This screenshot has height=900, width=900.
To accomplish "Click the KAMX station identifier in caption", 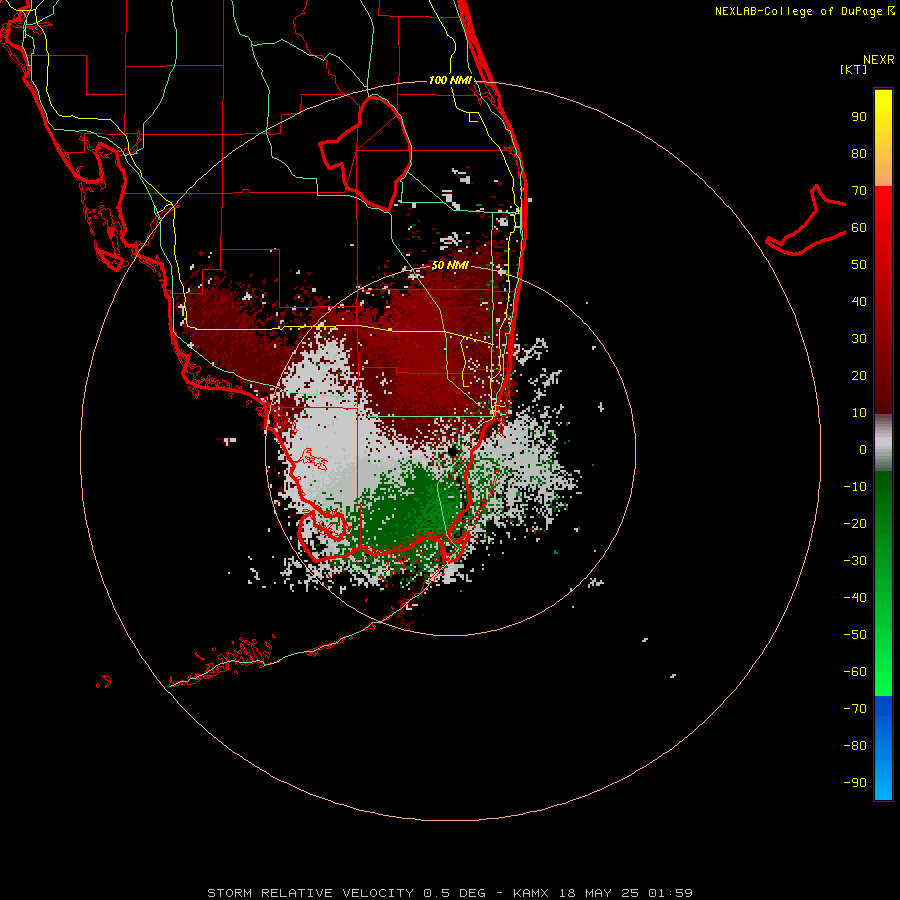I will coord(531,893).
